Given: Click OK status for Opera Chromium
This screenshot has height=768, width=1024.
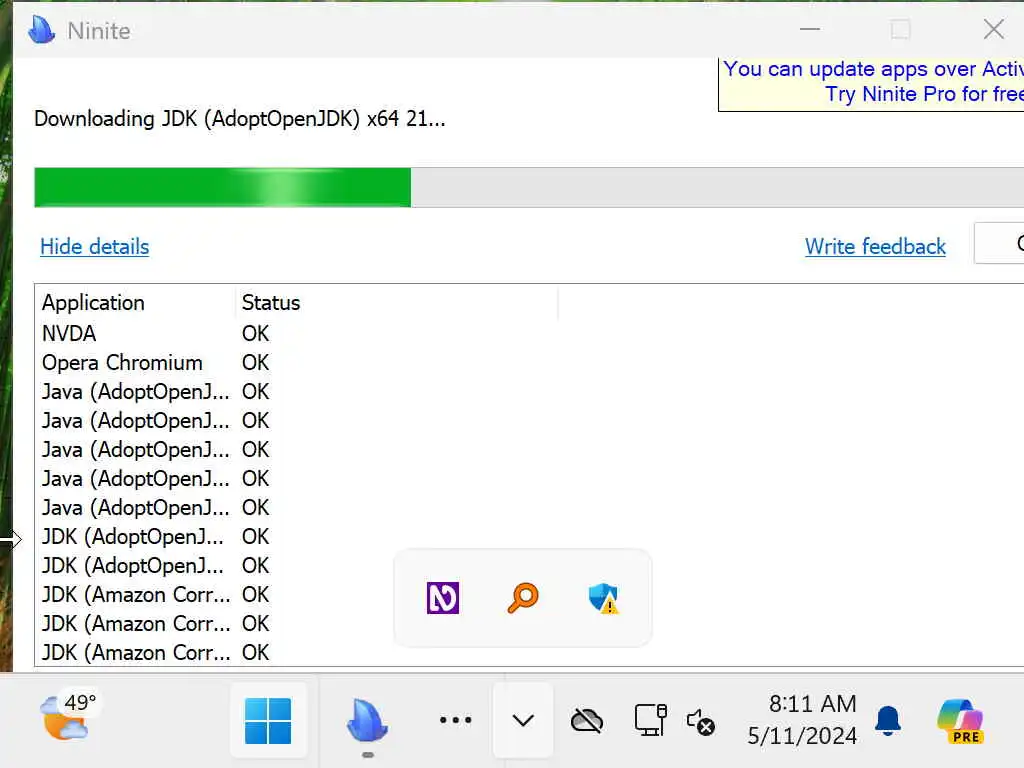Looking at the screenshot, I should [x=255, y=362].
